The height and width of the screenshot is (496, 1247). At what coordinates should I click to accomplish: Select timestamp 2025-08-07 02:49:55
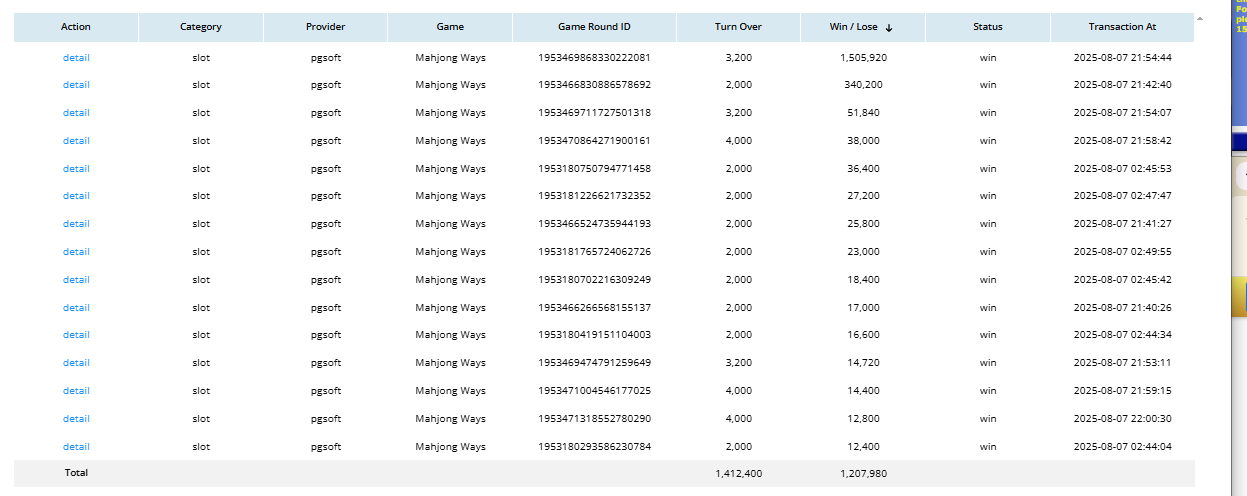(1123, 252)
